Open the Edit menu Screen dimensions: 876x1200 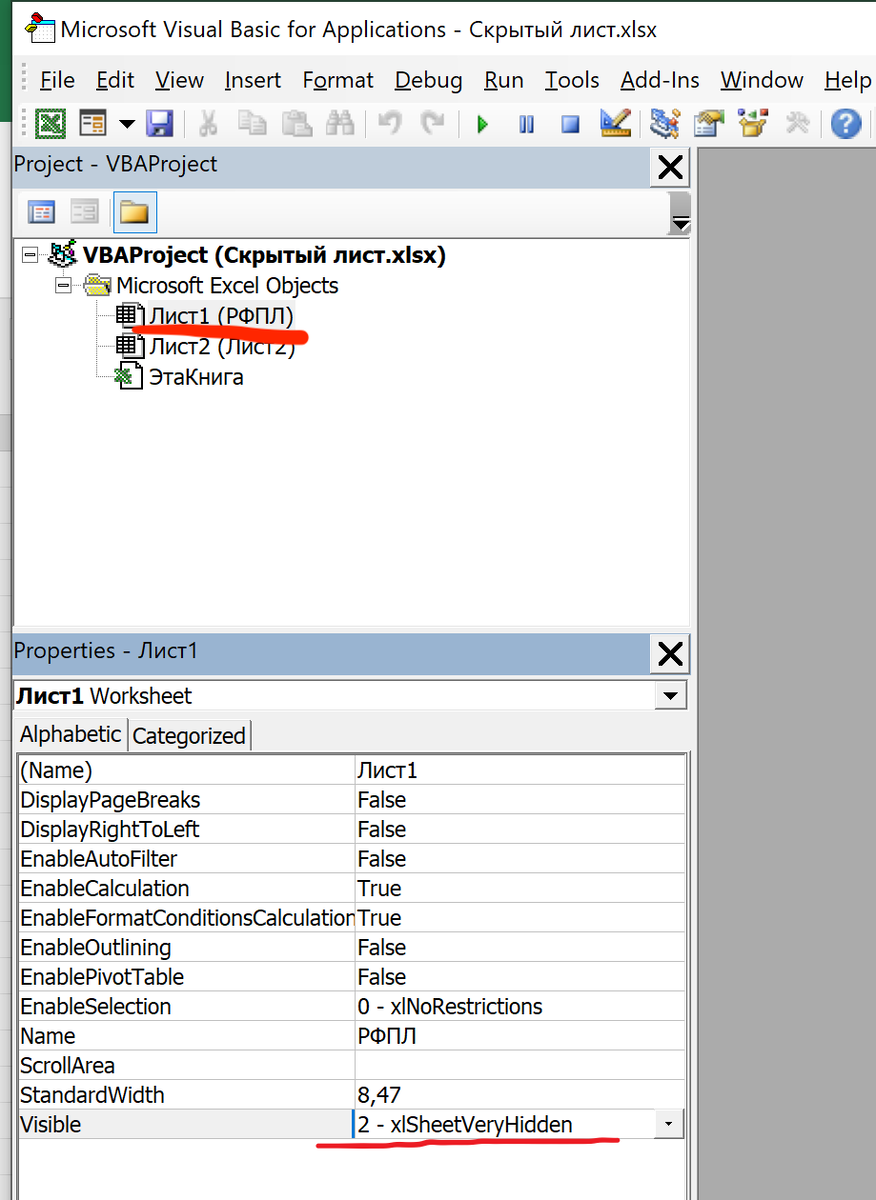pos(115,80)
